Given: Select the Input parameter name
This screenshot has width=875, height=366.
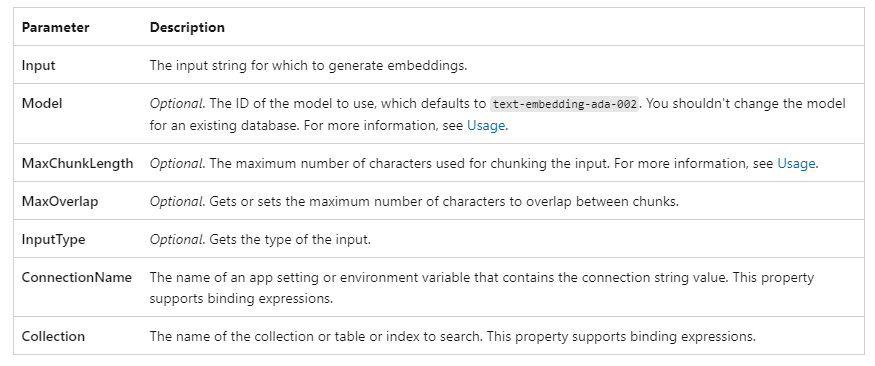Looking at the screenshot, I should [x=39, y=65].
